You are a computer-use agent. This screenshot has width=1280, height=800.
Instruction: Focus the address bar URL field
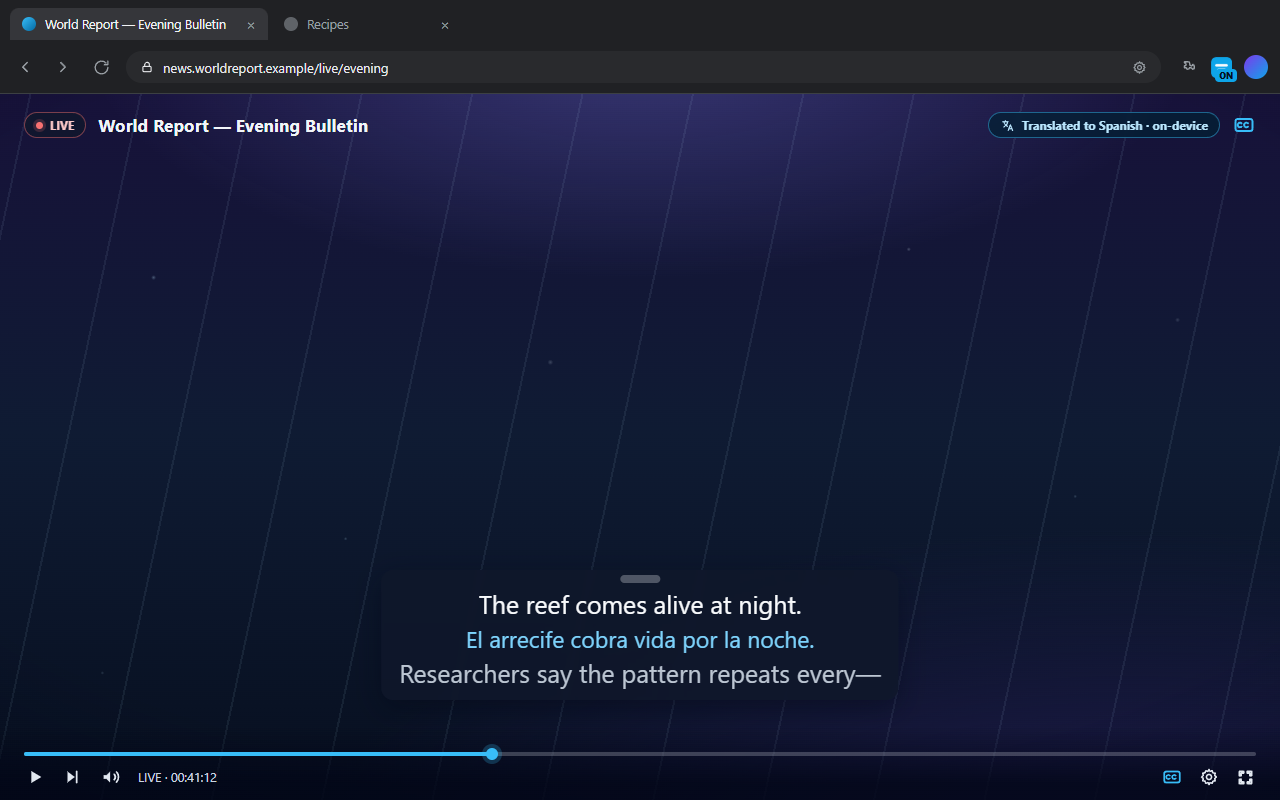pos(643,67)
